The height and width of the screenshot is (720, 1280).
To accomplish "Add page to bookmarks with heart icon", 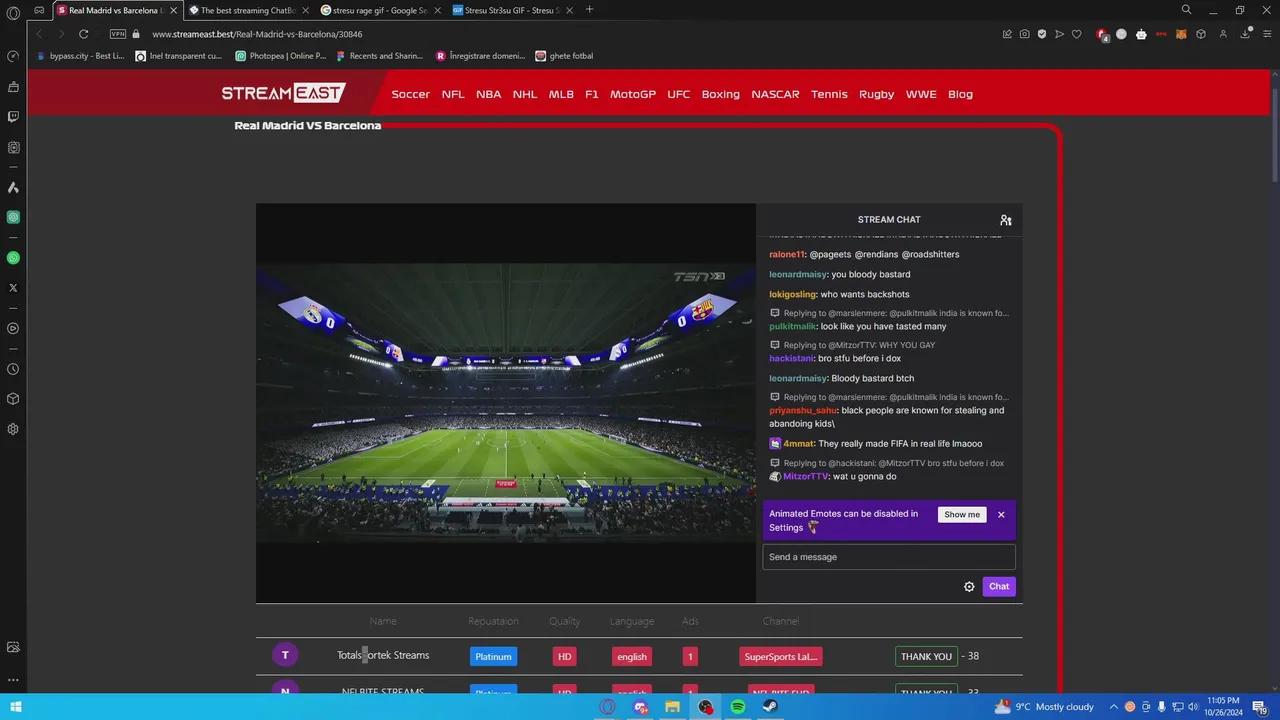I will (x=1077, y=34).
